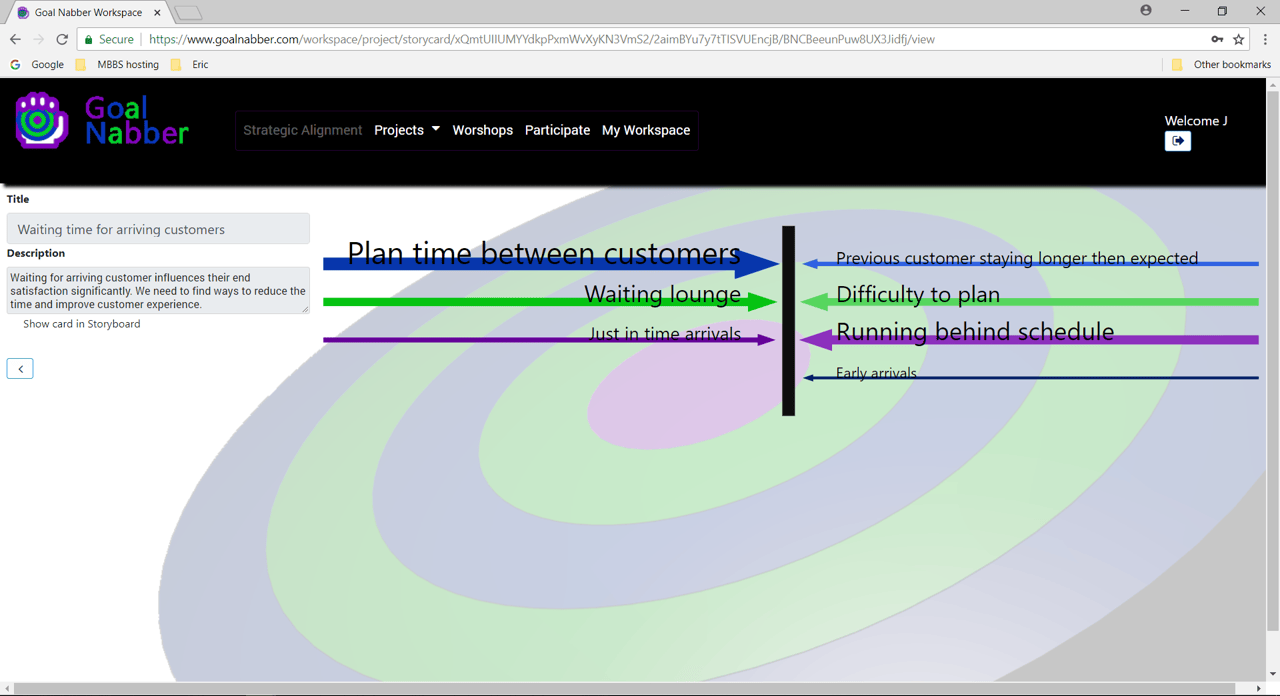Select the Early arrivals arrow
Image resolution: width=1280 pixels, height=696 pixels.
click(1030, 377)
